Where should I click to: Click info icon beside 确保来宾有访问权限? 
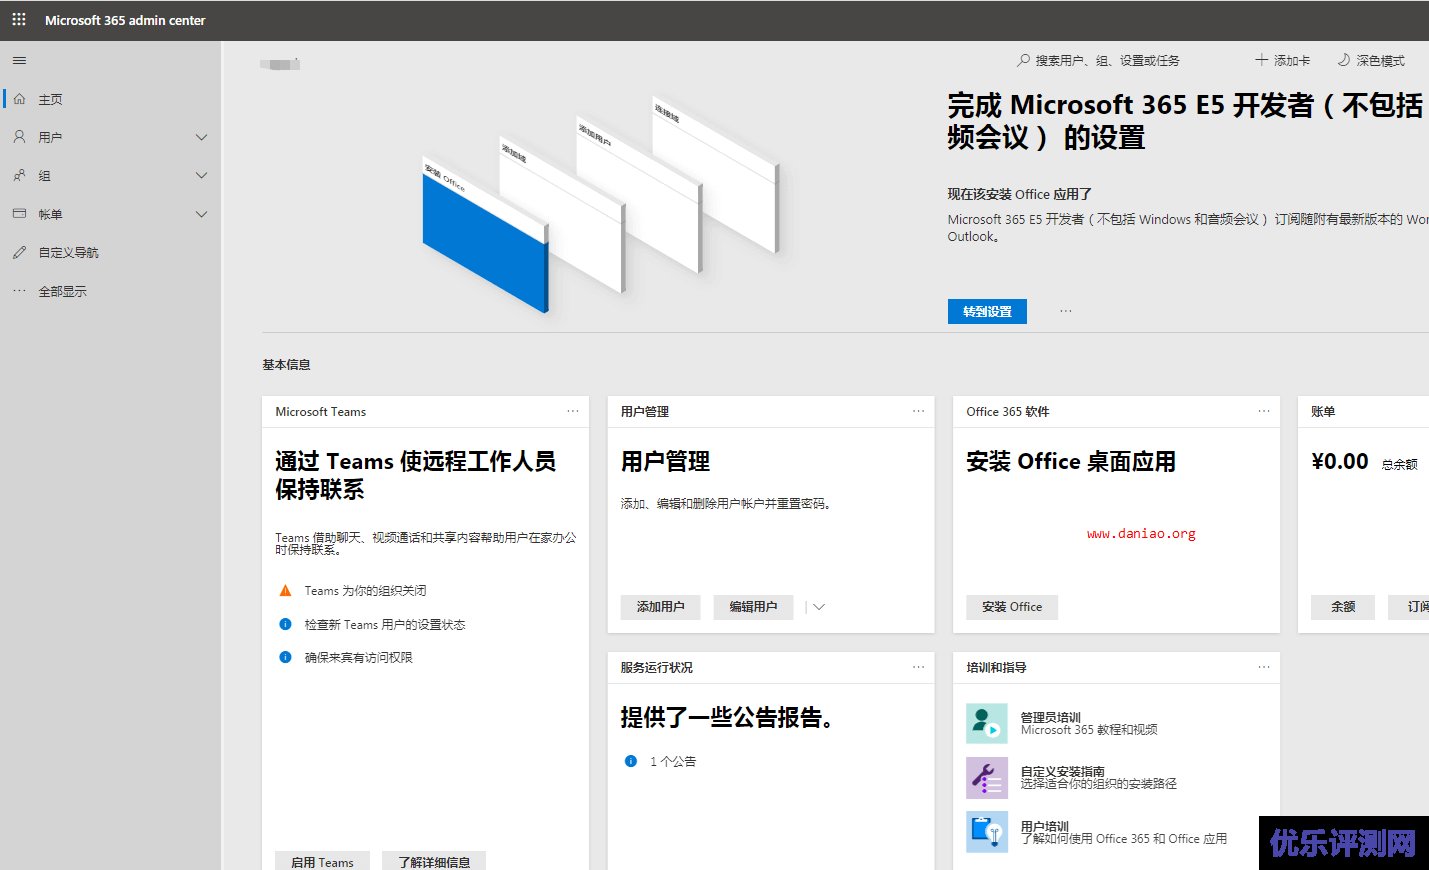pyautogui.click(x=285, y=657)
